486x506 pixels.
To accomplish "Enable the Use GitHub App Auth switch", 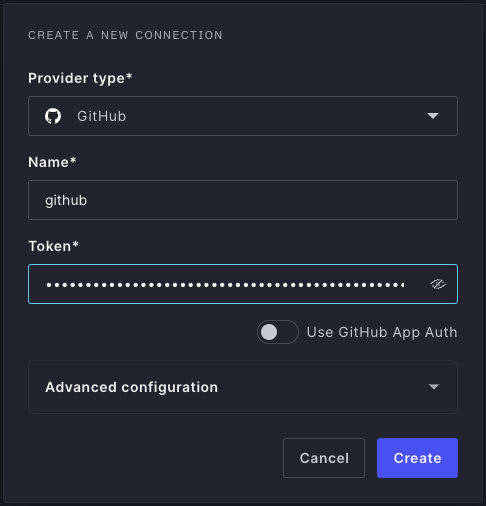I will (278, 332).
